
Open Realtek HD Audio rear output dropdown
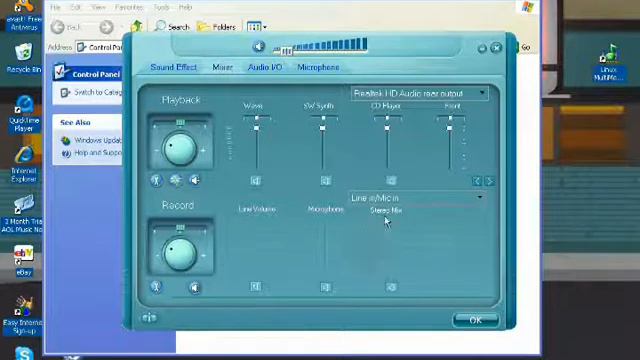[x=419, y=93]
